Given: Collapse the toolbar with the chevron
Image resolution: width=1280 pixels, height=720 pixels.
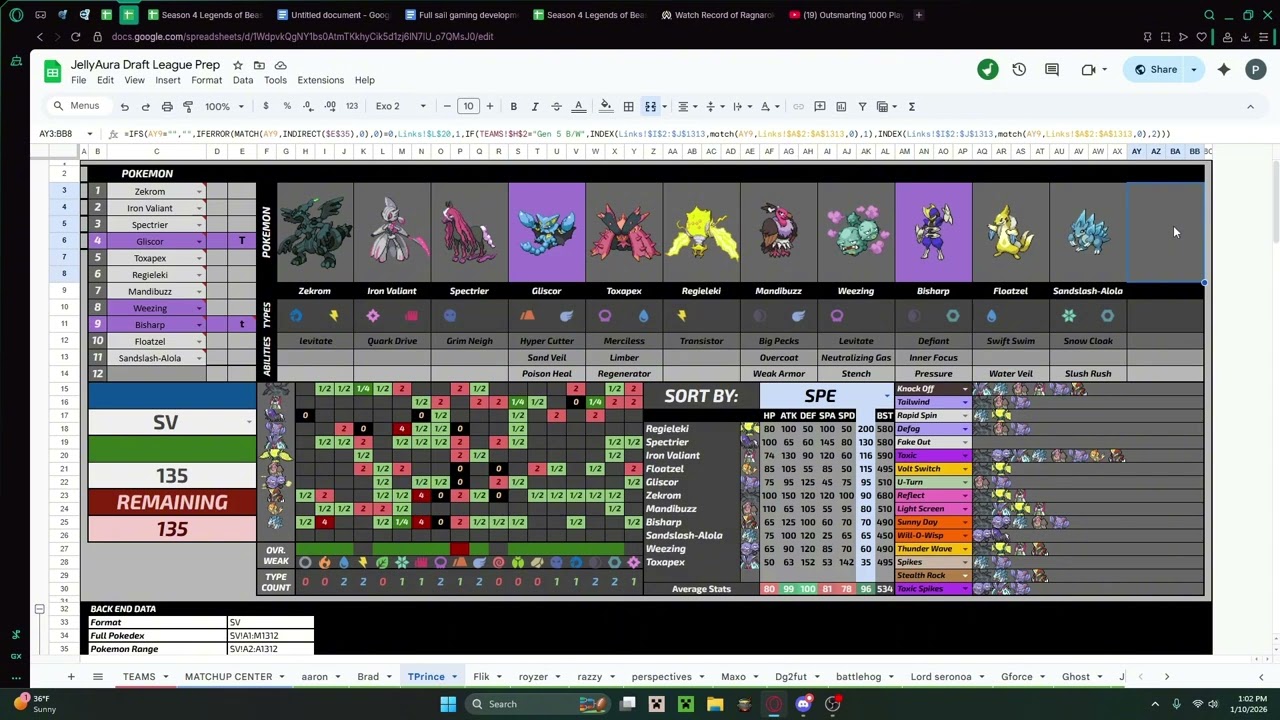Looking at the screenshot, I should (x=1250, y=106).
